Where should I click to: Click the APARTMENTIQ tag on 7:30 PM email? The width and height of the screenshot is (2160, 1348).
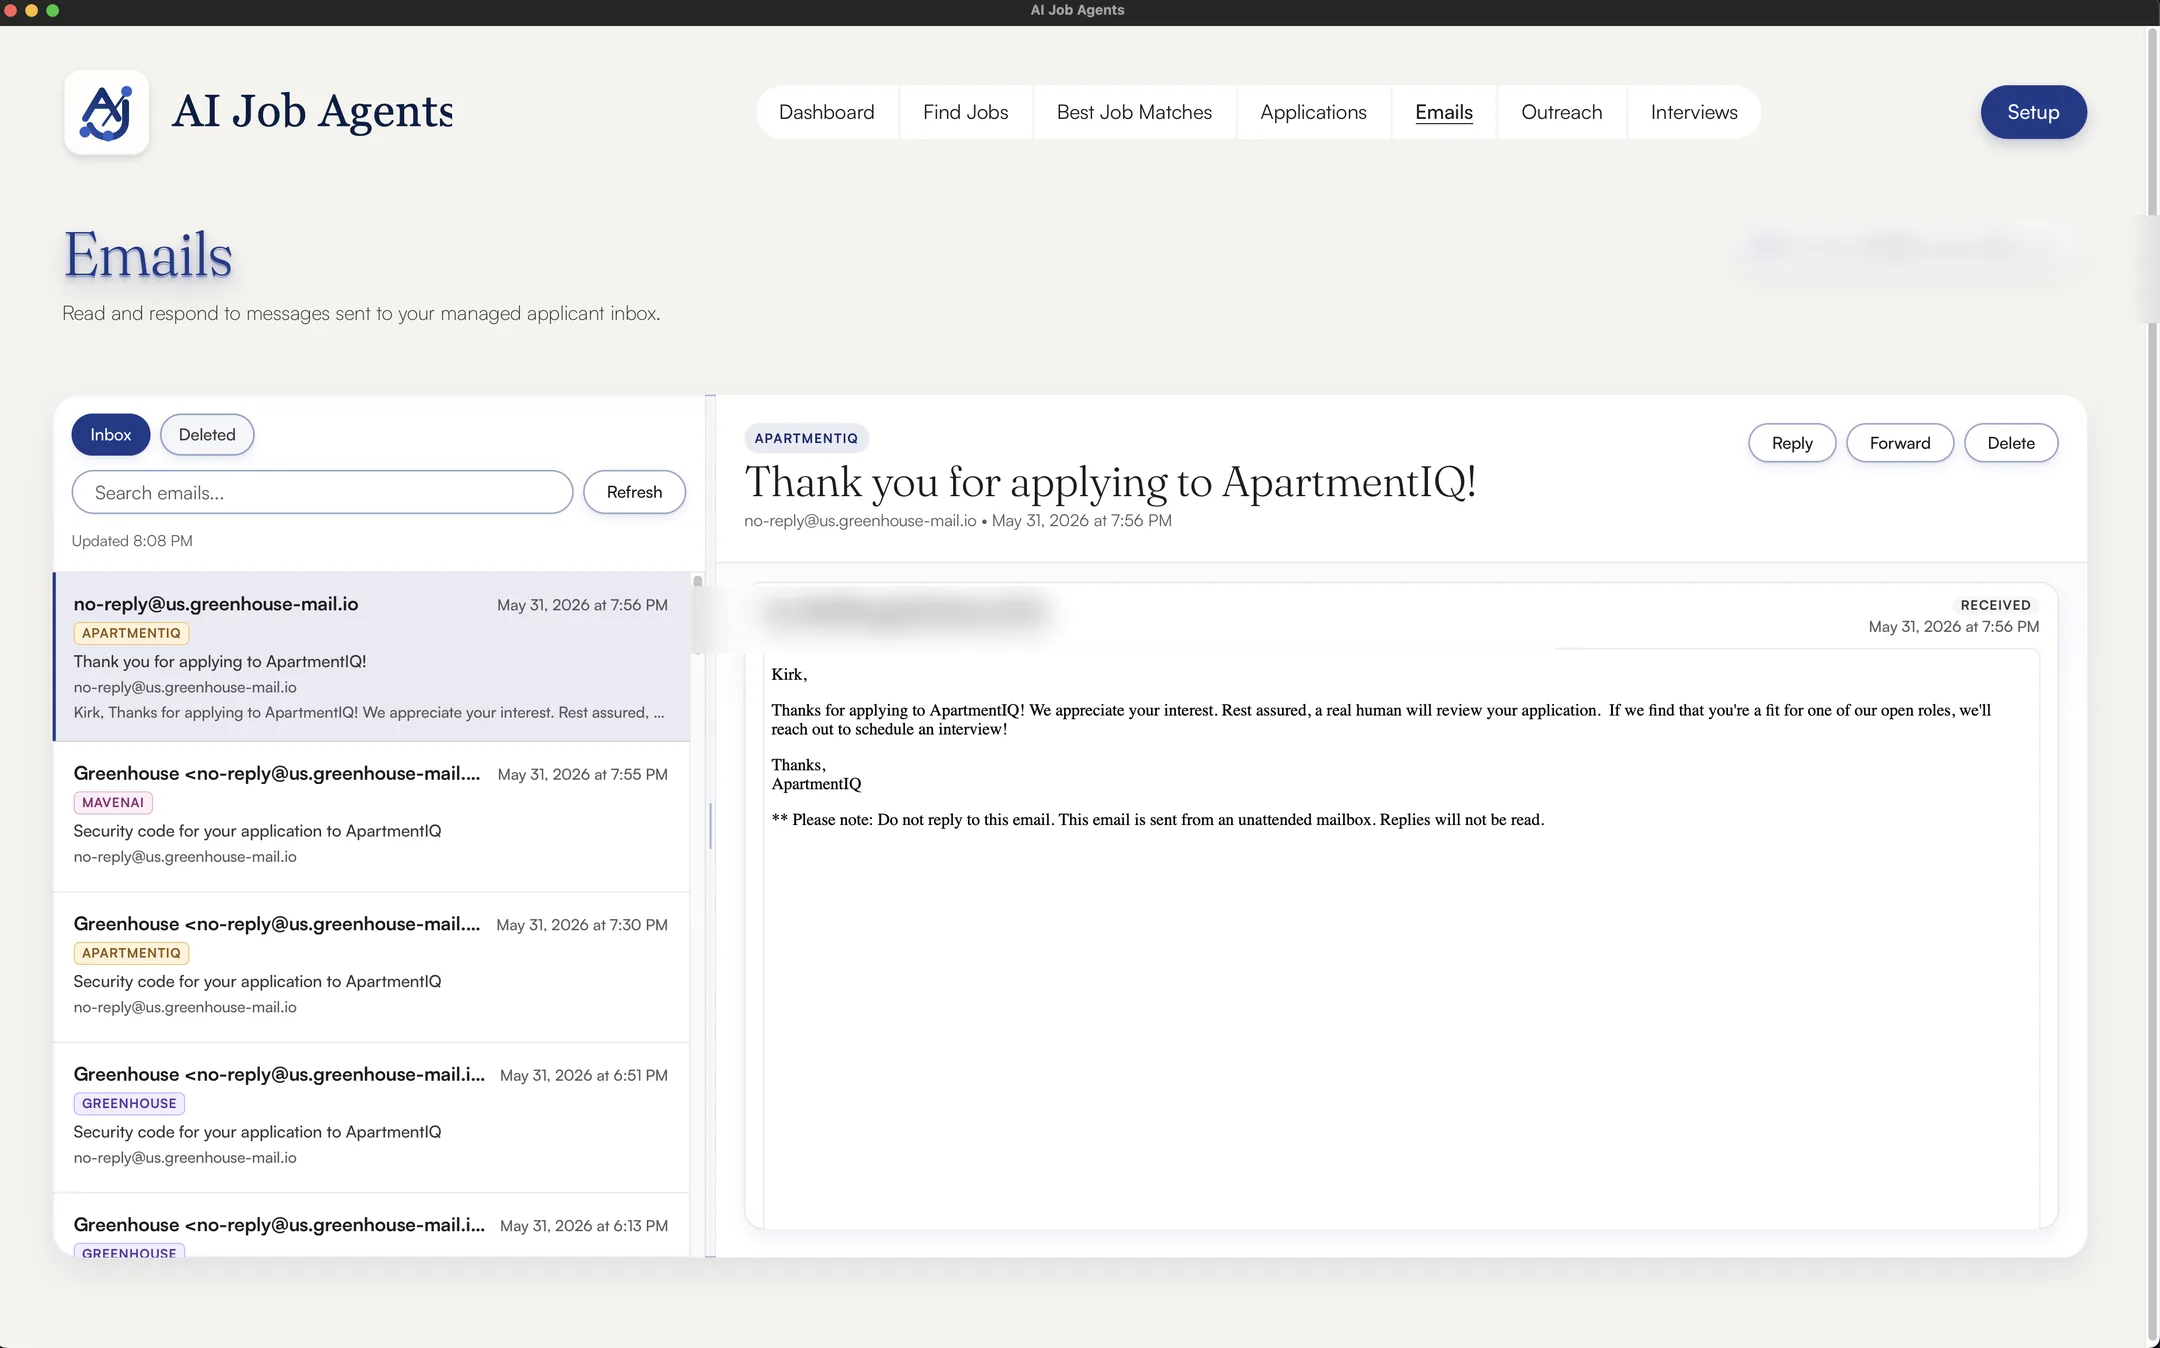pyautogui.click(x=131, y=953)
